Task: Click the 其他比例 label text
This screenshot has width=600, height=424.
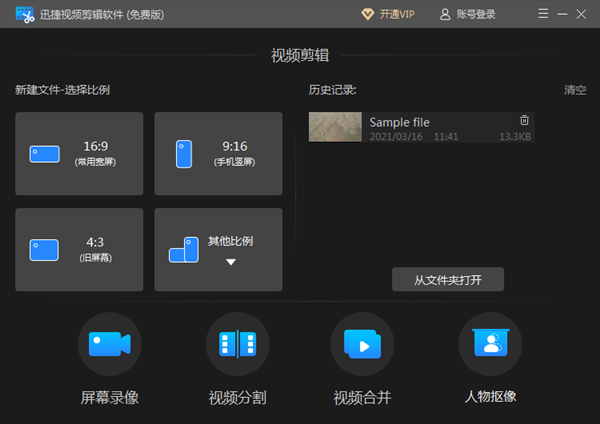Action: [230, 241]
